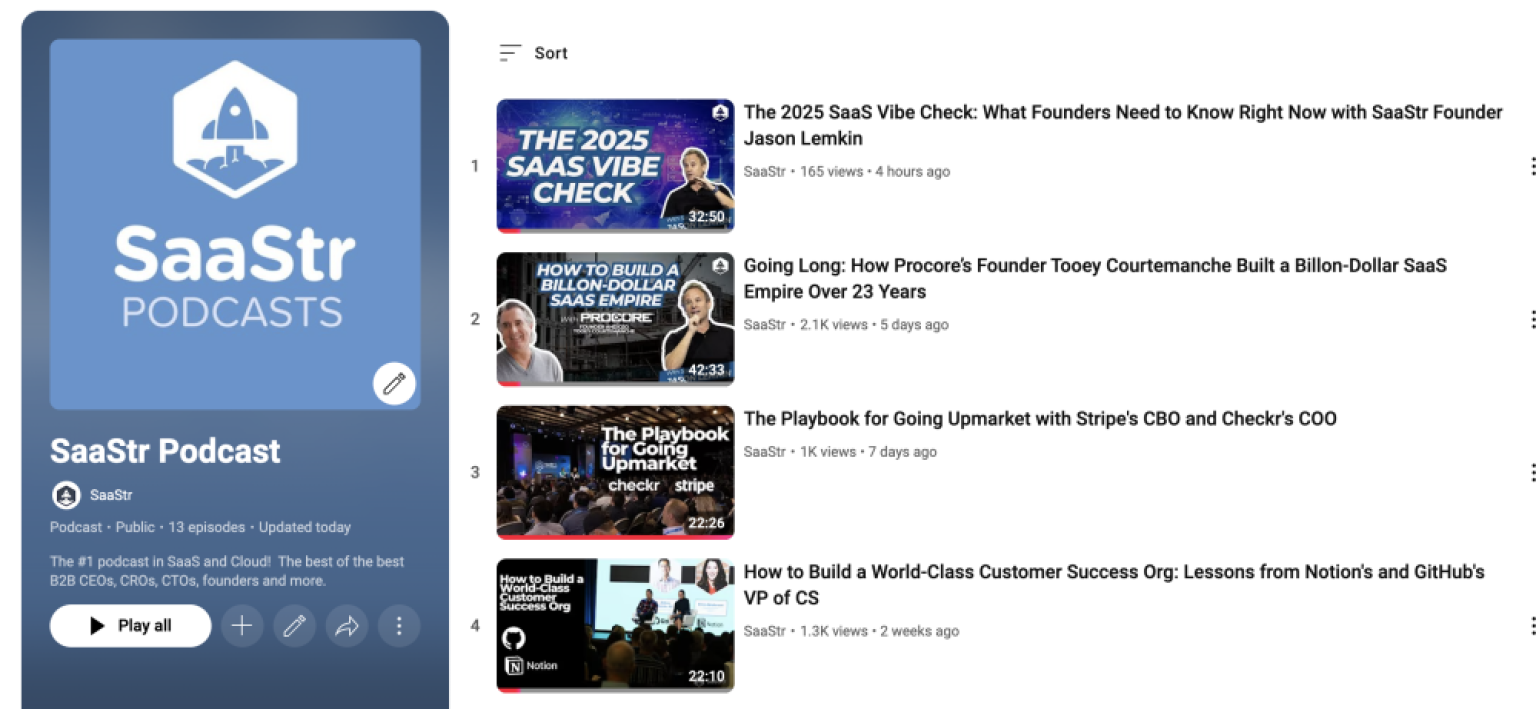Open the Billion-Dollar SaaS Empire thumbnail
The image size is (1536, 709).
click(x=615, y=319)
